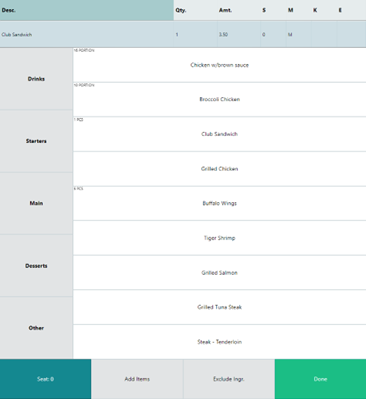Click the E column header
The width and height of the screenshot is (366, 399).
pyautogui.click(x=352, y=10)
